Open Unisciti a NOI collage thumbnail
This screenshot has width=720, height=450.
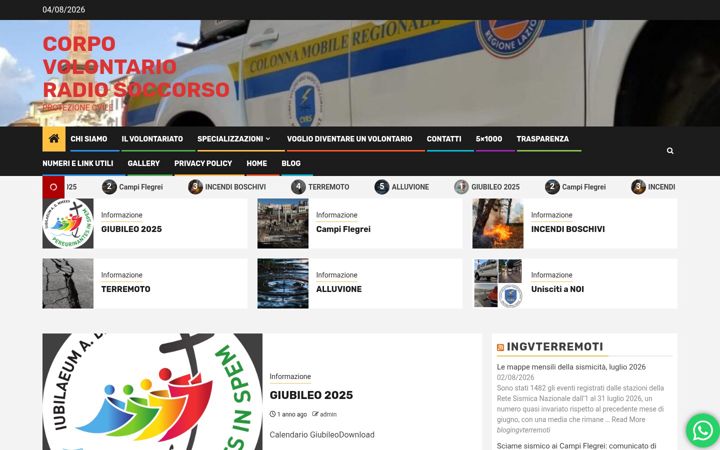498,283
